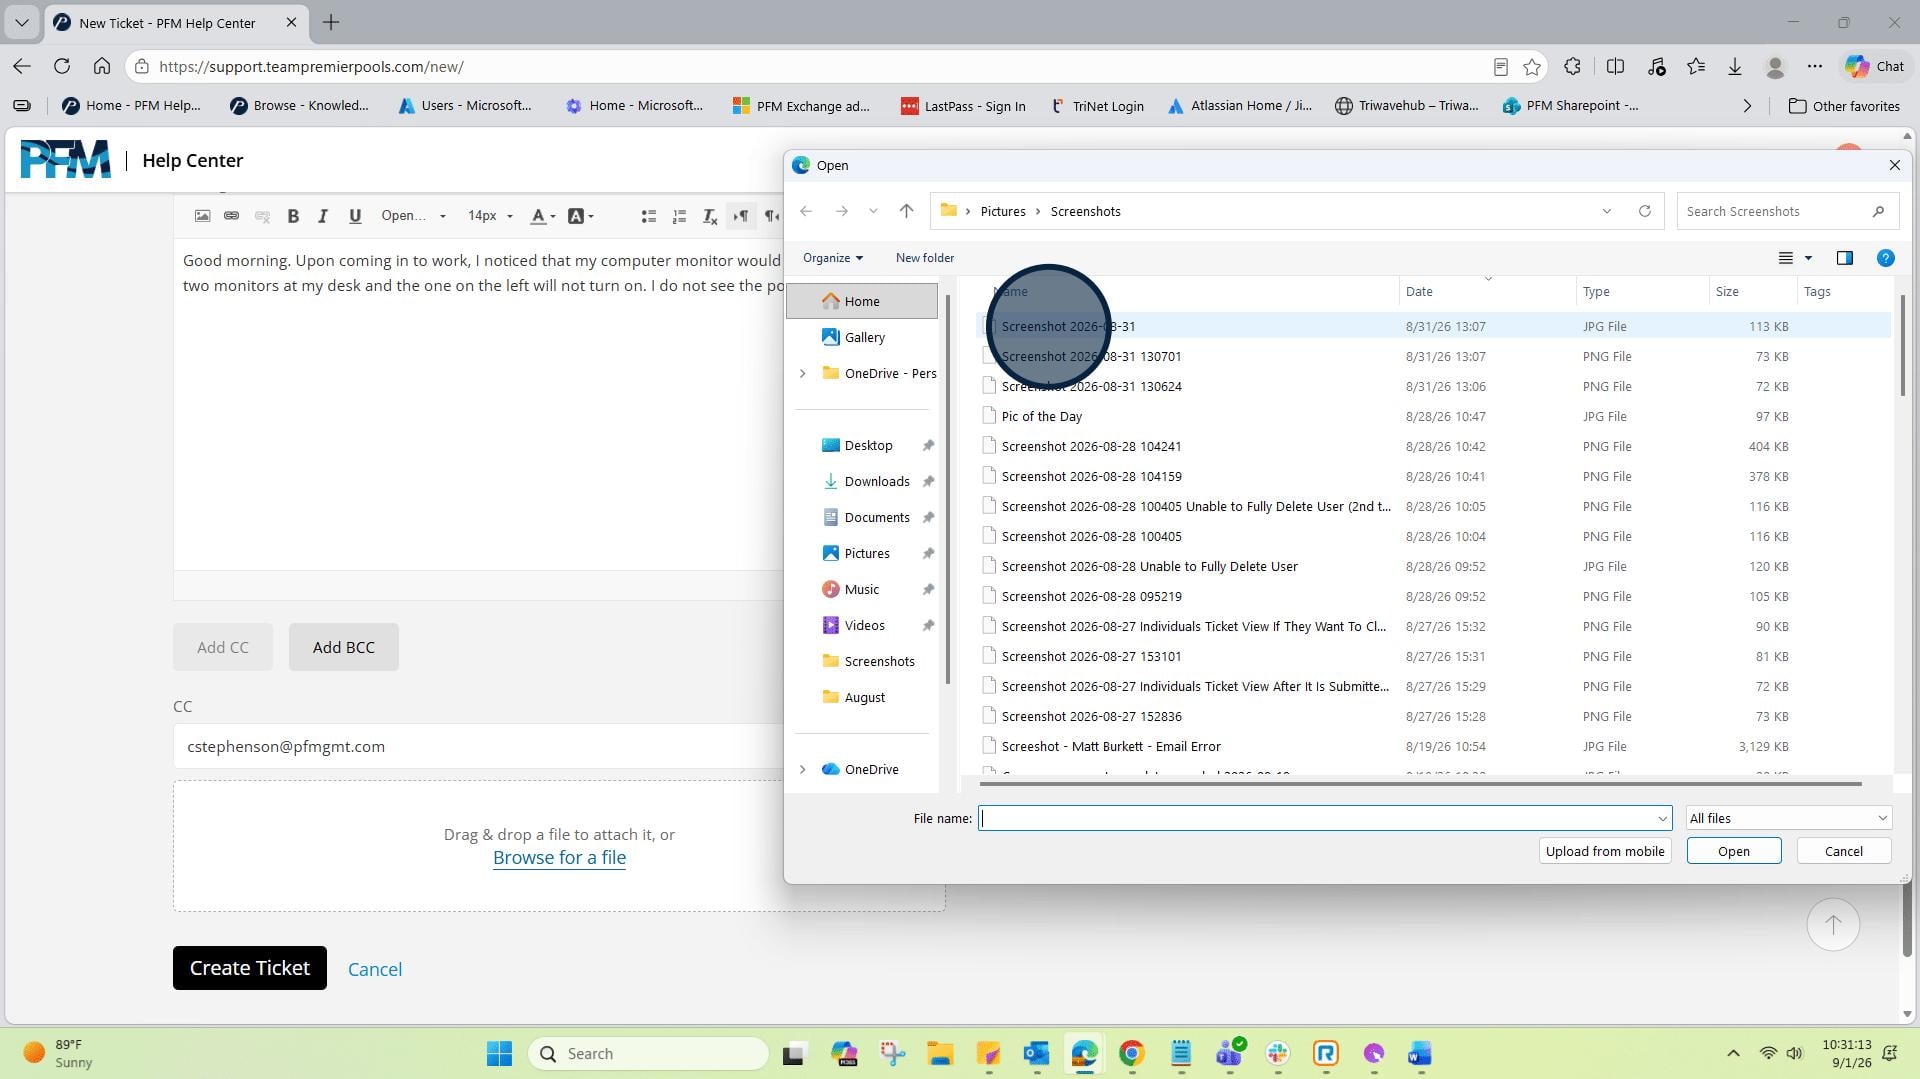Insert a numbered list in the editor
1920x1079 pixels.
coord(679,216)
